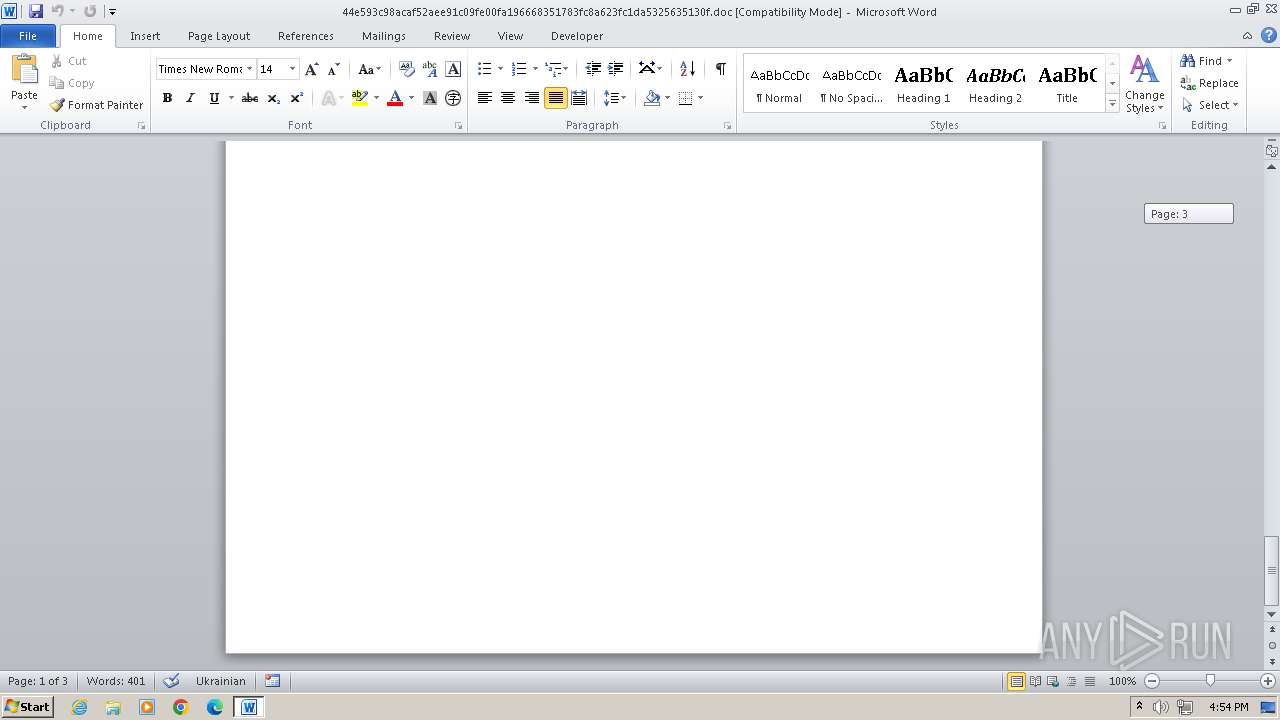Screen dimensions: 1280x720
Task: Click the Bullets list icon
Action: click(484, 69)
